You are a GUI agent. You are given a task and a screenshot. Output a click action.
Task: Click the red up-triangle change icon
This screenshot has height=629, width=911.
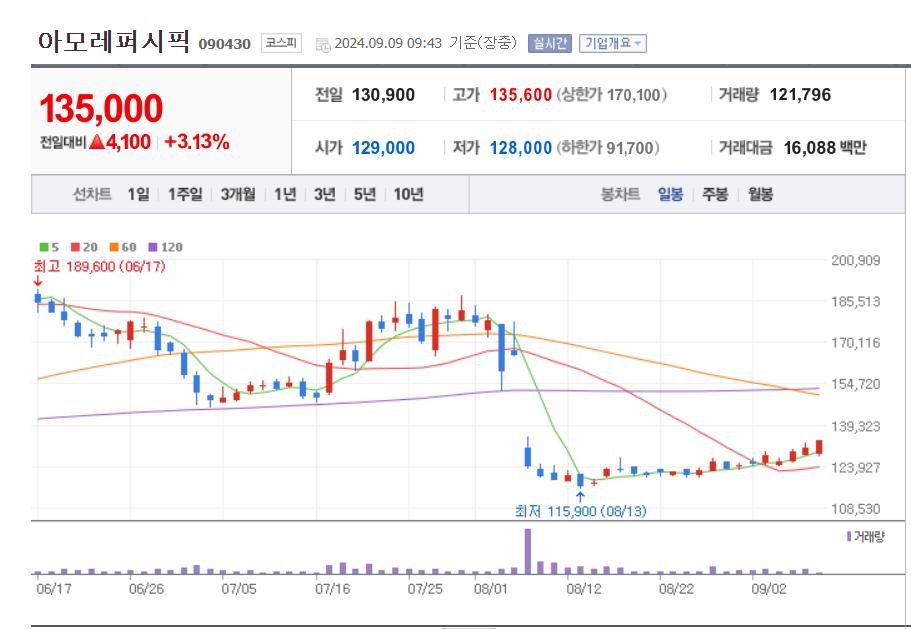pyautogui.click(x=97, y=142)
